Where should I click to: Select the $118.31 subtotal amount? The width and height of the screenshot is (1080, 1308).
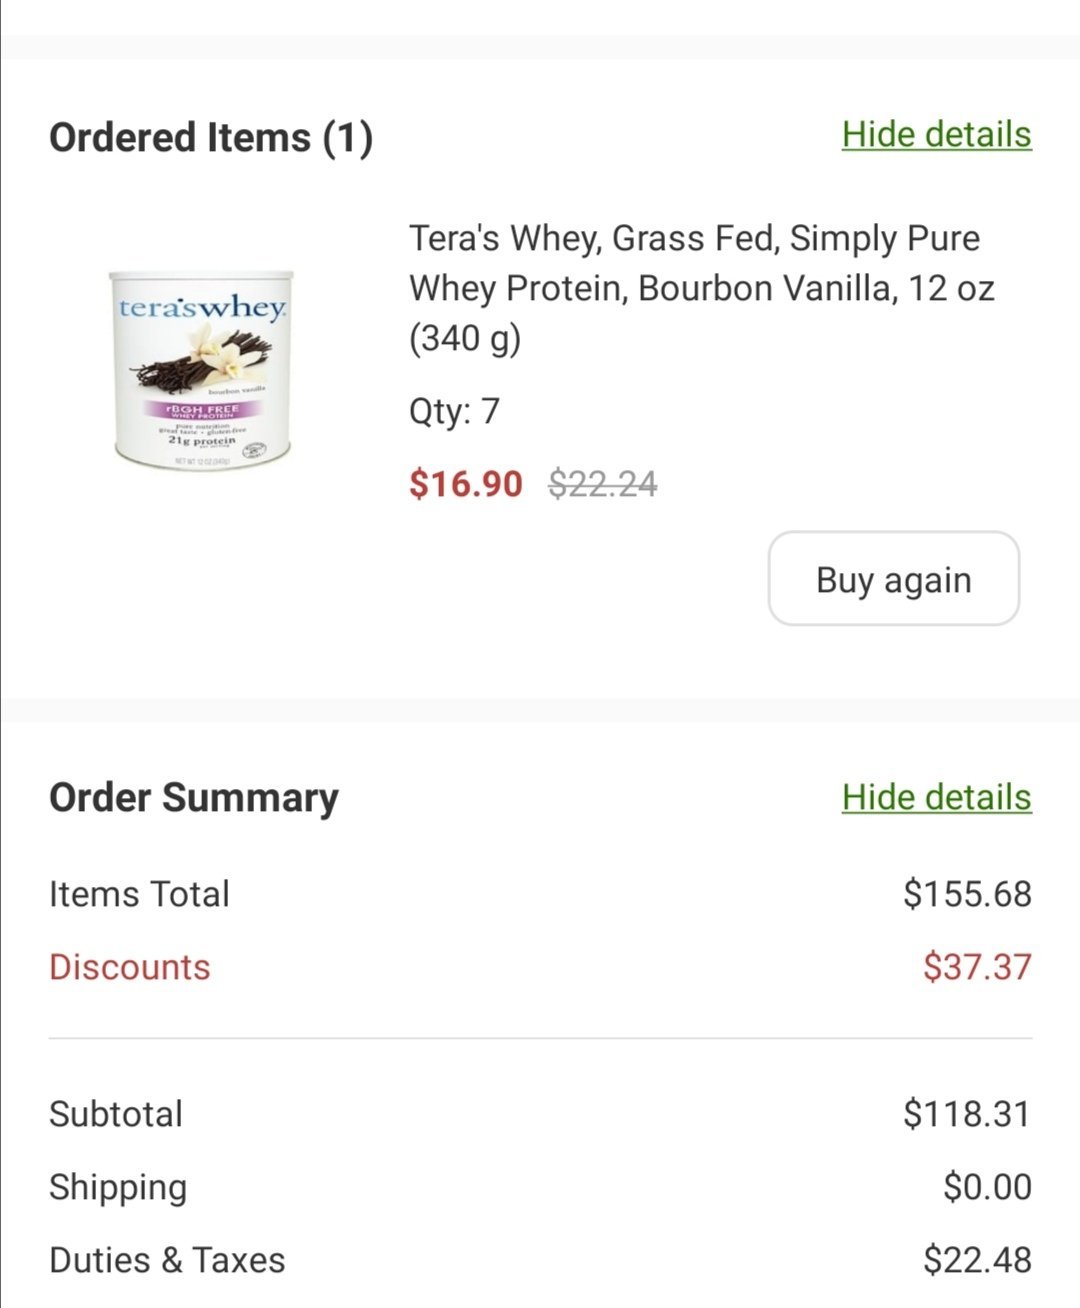coord(967,1114)
